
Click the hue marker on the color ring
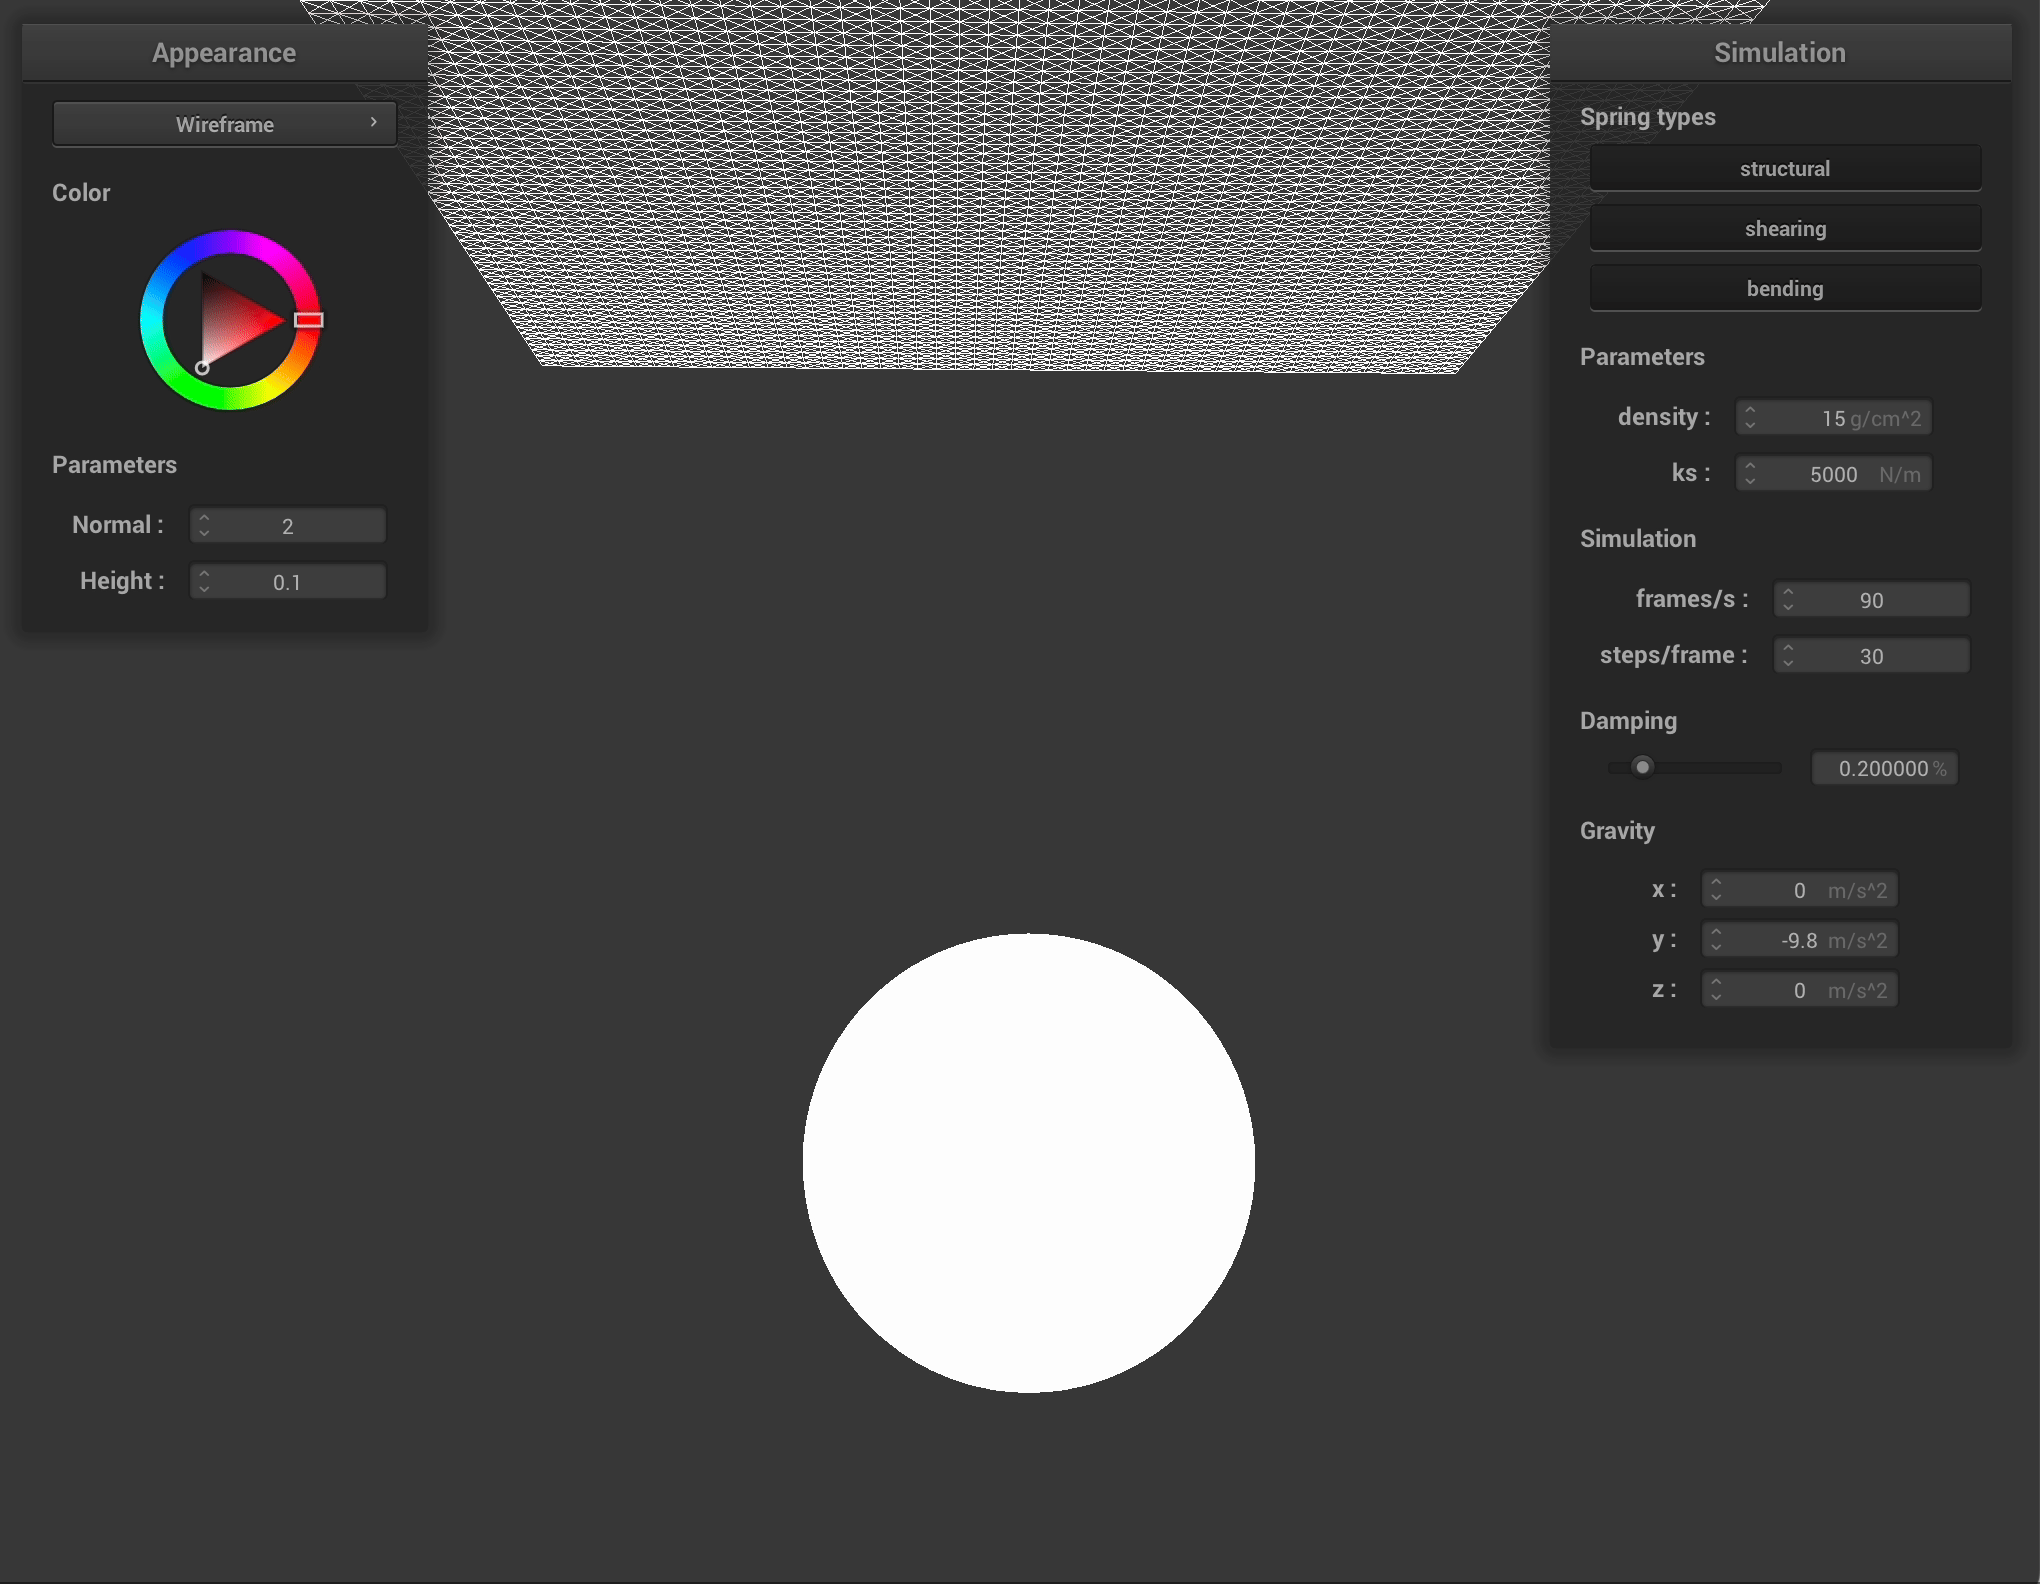(309, 320)
